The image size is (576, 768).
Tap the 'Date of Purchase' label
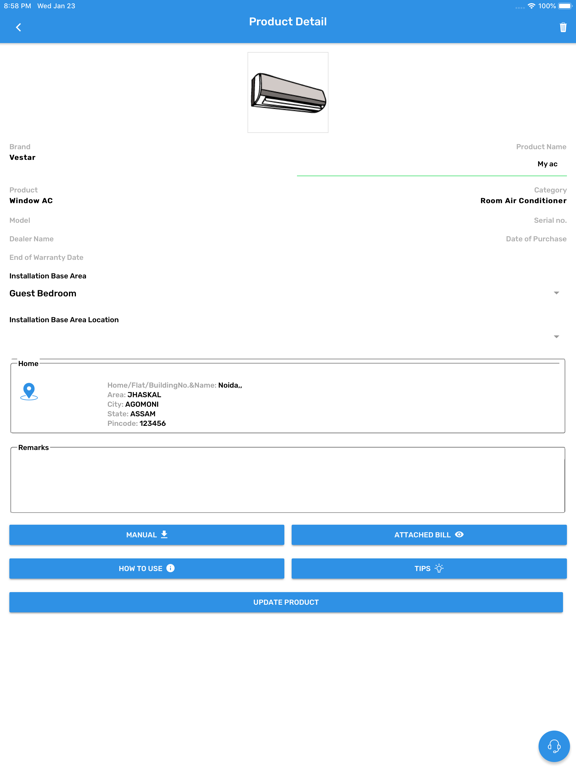(536, 239)
